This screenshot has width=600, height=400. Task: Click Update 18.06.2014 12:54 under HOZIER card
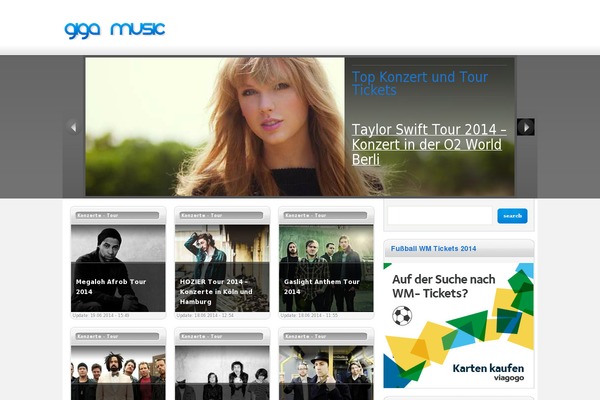tap(205, 316)
